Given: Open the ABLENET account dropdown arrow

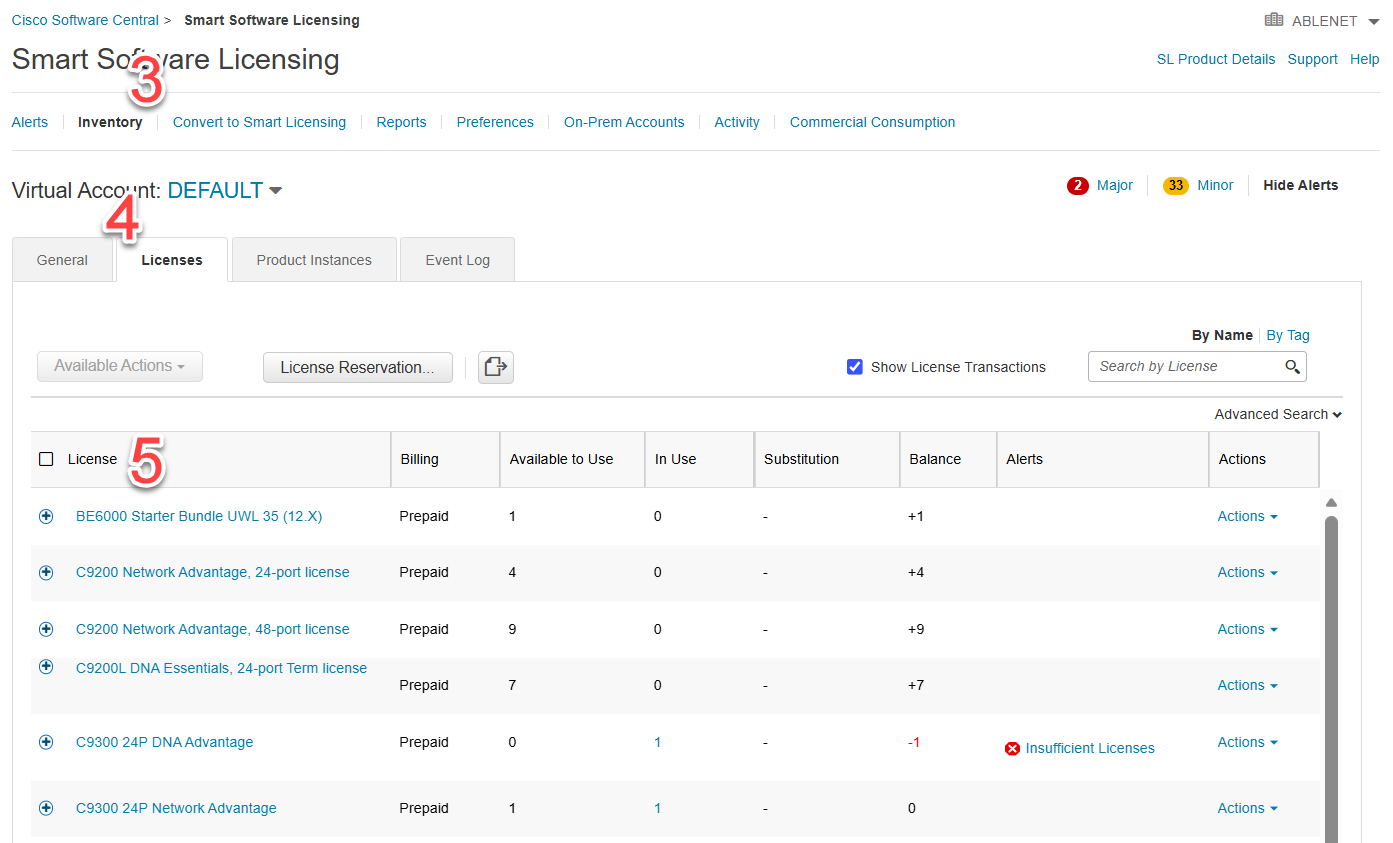Looking at the screenshot, I should coord(1374,21).
